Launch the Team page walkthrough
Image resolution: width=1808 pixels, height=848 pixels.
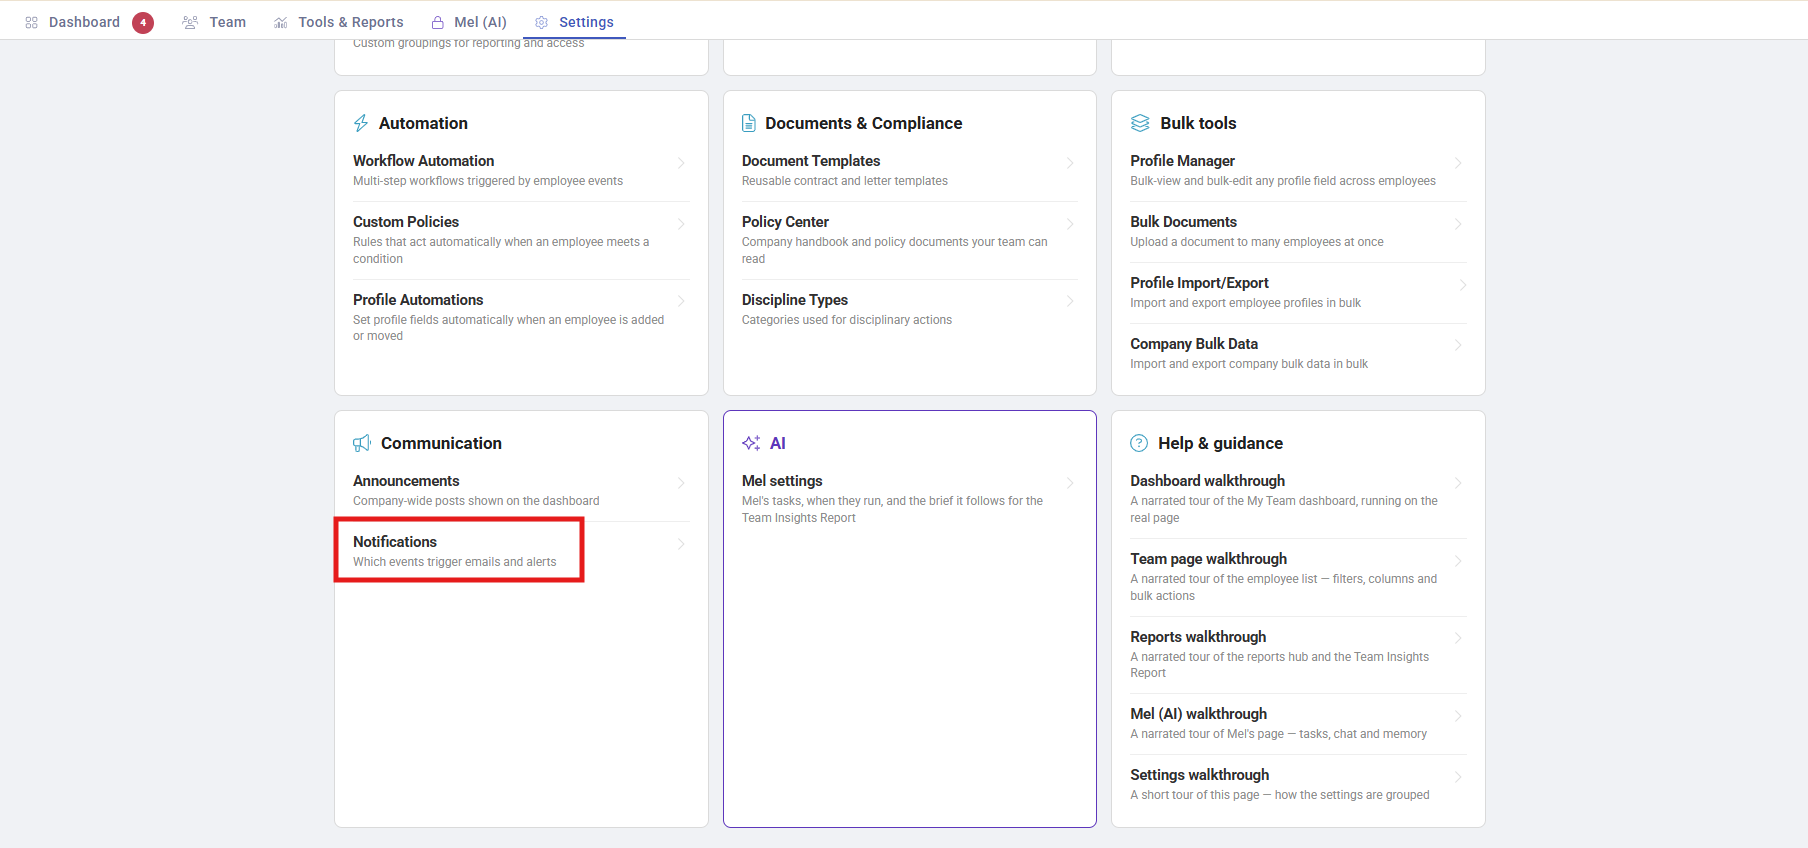click(x=1298, y=577)
